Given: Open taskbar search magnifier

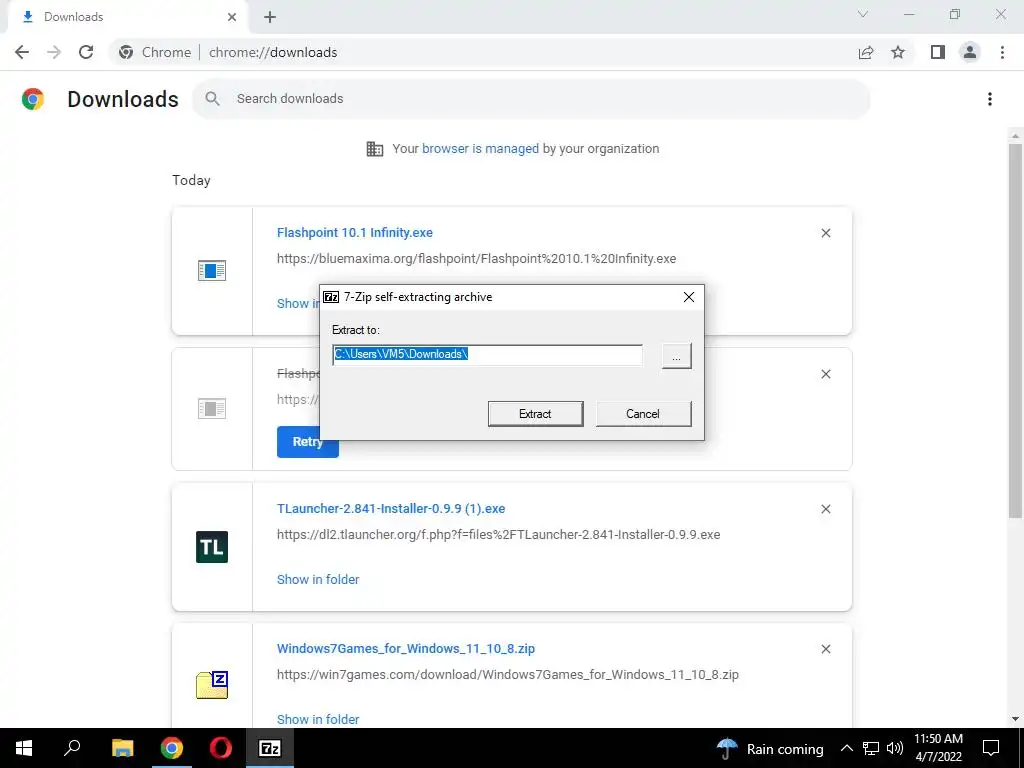Looking at the screenshot, I should [x=72, y=748].
